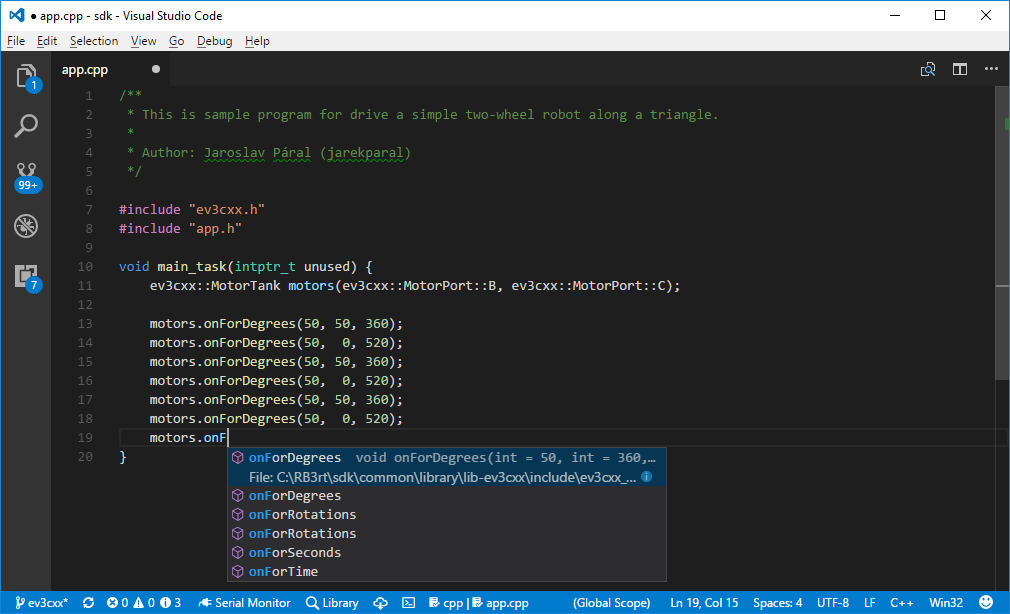This screenshot has width=1010, height=614.
Task: Open the Debug menu
Action: [214, 41]
